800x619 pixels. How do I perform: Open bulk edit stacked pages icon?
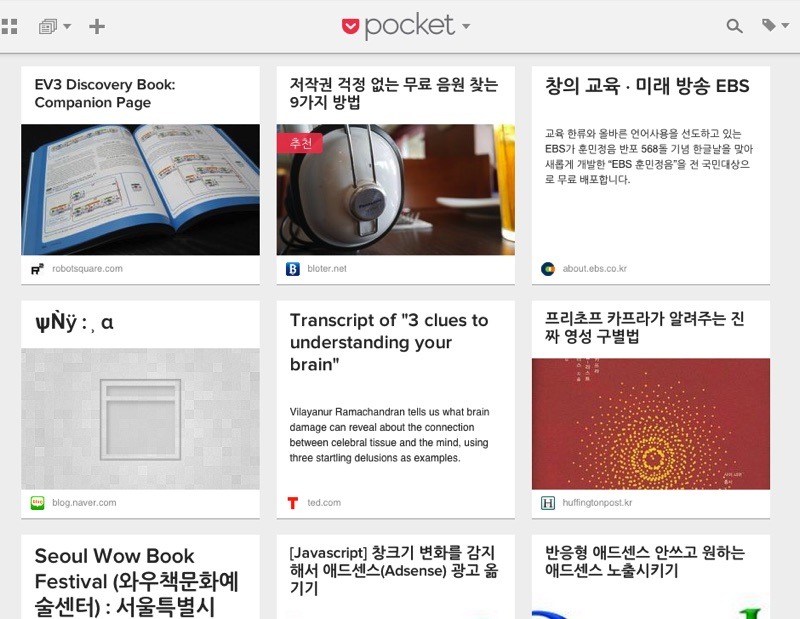pyautogui.click(x=47, y=26)
